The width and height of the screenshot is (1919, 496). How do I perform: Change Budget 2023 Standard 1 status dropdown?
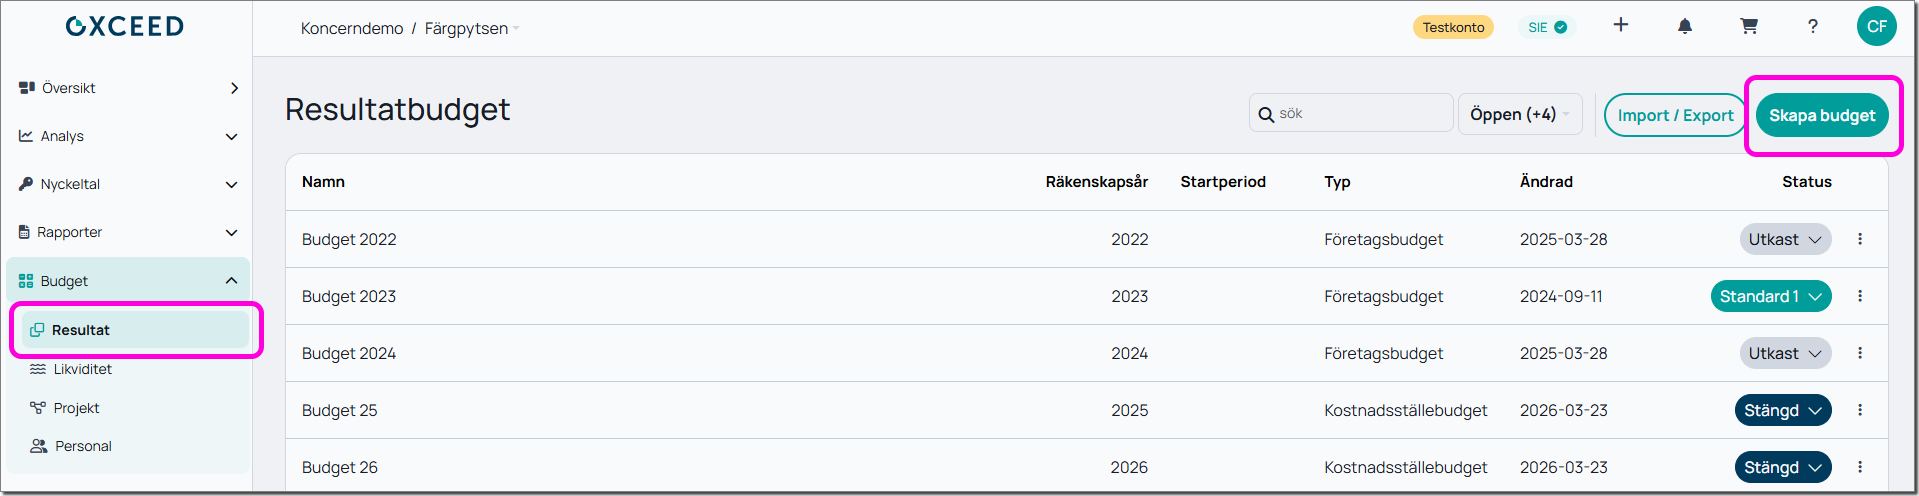tap(1770, 296)
